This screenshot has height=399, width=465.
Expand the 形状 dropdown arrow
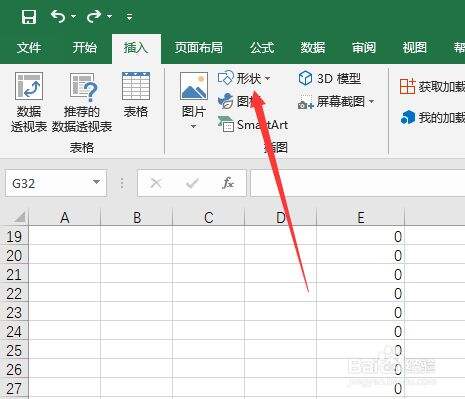[x=267, y=79]
